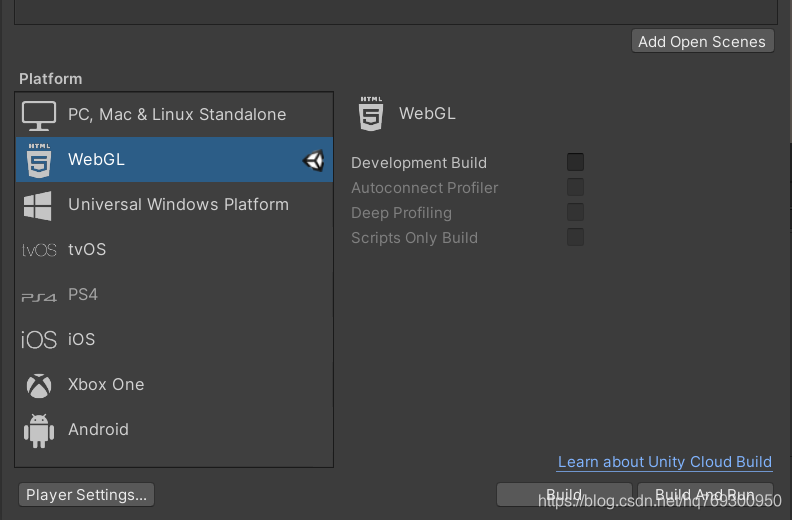The image size is (792, 520).
Task: Click Build And Run
Action: pos(705,494)
